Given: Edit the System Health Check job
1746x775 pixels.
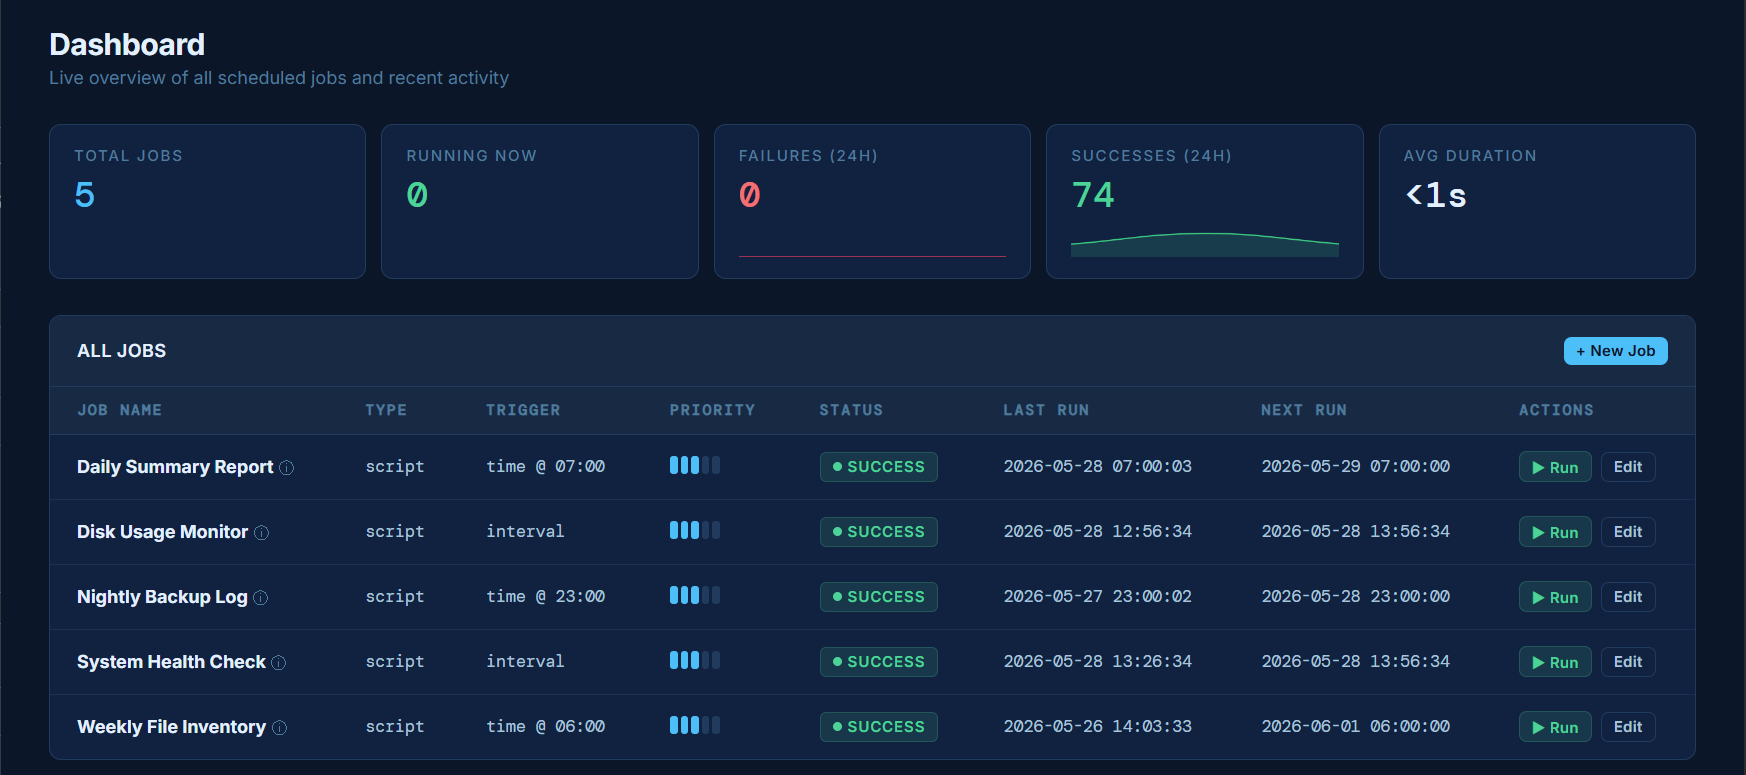Looking at the screenshot, I should [x=1628, y=662].
